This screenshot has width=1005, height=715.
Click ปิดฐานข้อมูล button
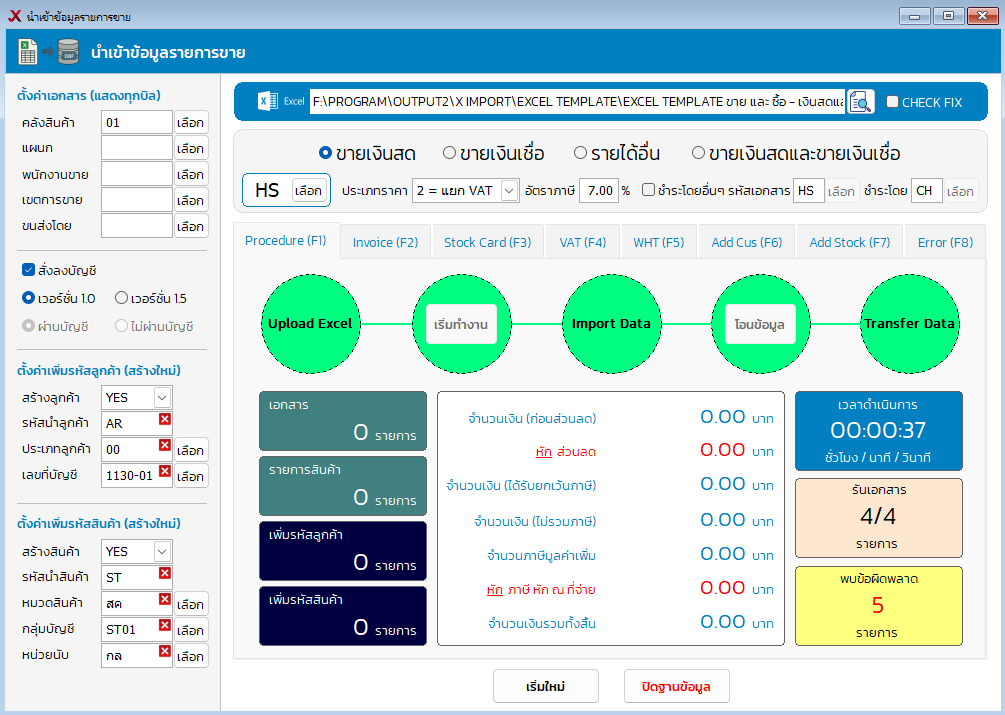676,686
